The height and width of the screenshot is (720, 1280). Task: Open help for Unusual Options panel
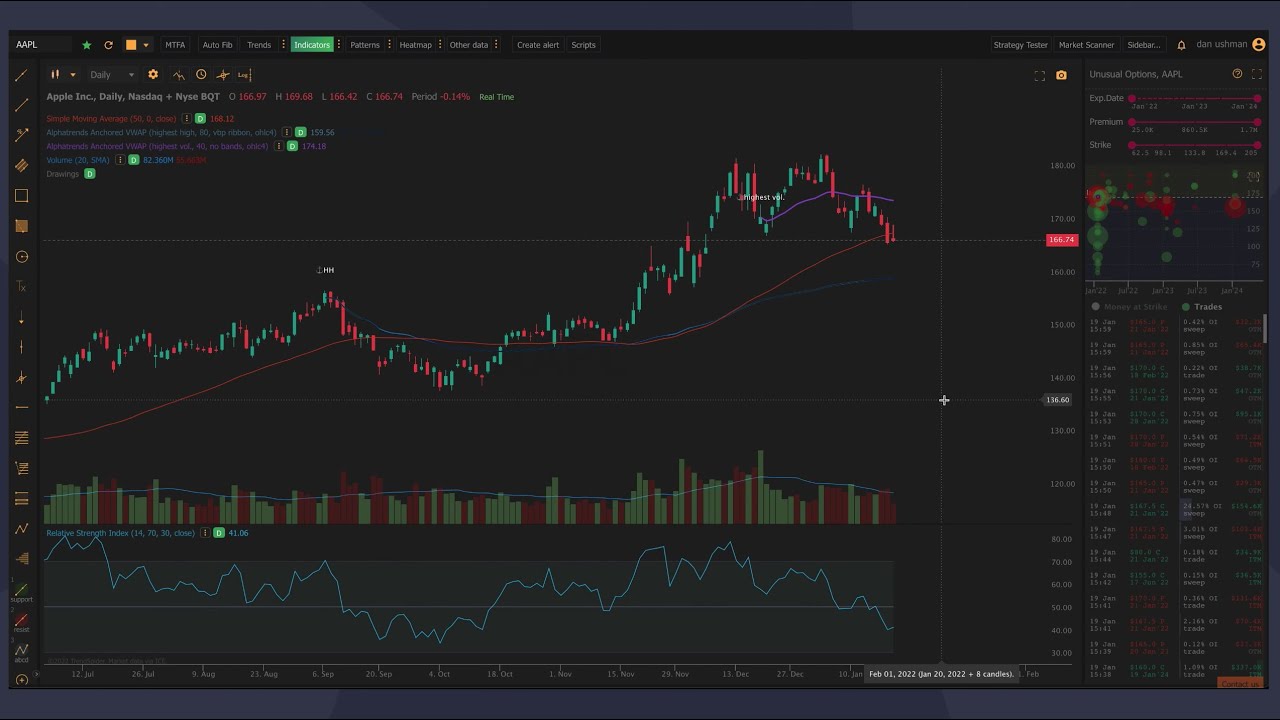pos(1237,74)
